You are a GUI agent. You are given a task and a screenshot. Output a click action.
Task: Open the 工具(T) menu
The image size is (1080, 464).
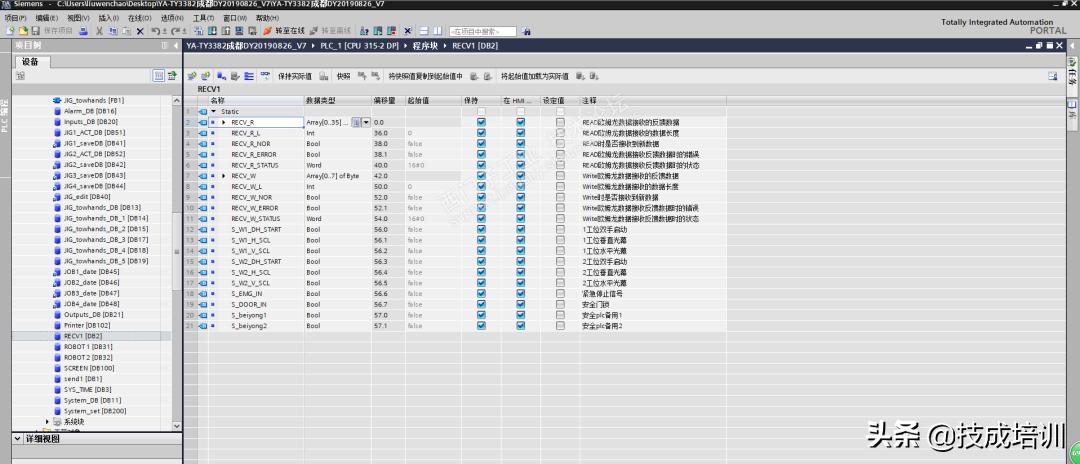(x=203, y=17)
